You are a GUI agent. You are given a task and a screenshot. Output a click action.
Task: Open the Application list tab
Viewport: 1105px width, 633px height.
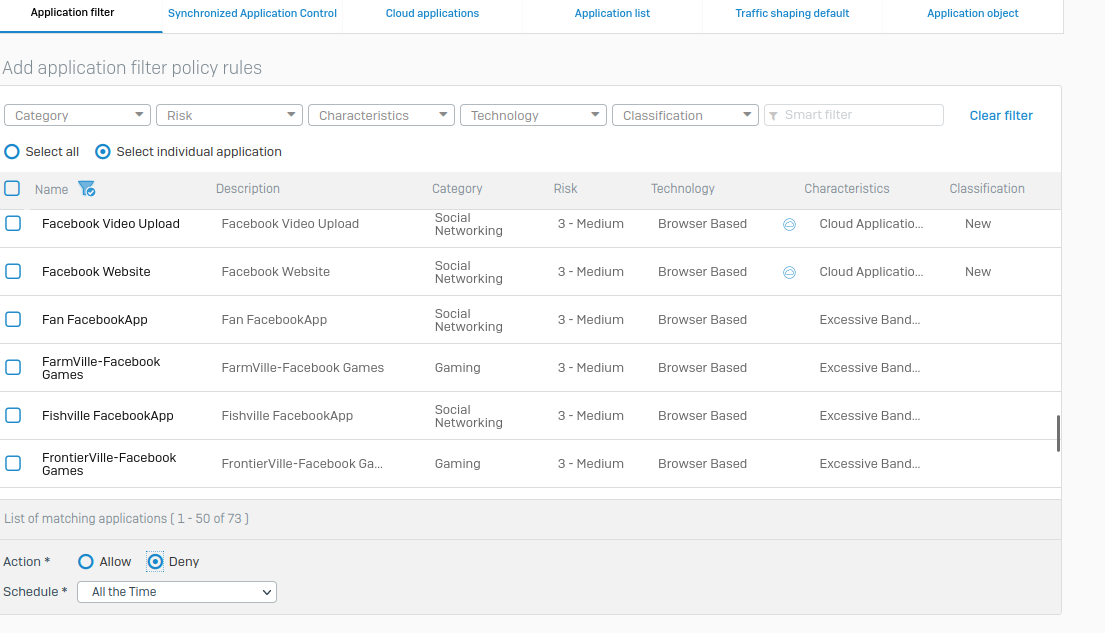612,13
